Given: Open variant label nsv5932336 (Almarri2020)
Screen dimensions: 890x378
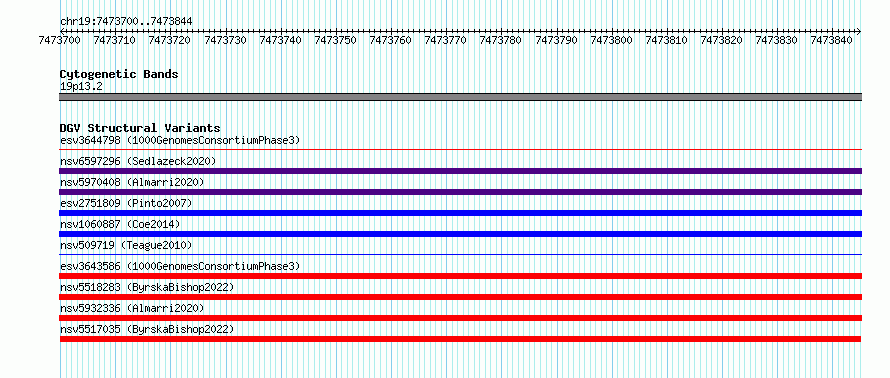Looking at the screenshot, I should pos(132,308).
